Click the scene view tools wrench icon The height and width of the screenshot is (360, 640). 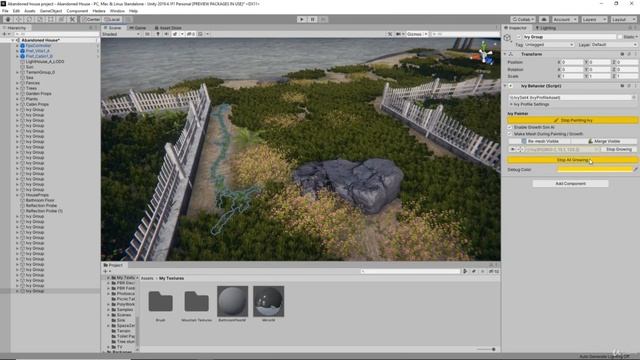(390, 34)
